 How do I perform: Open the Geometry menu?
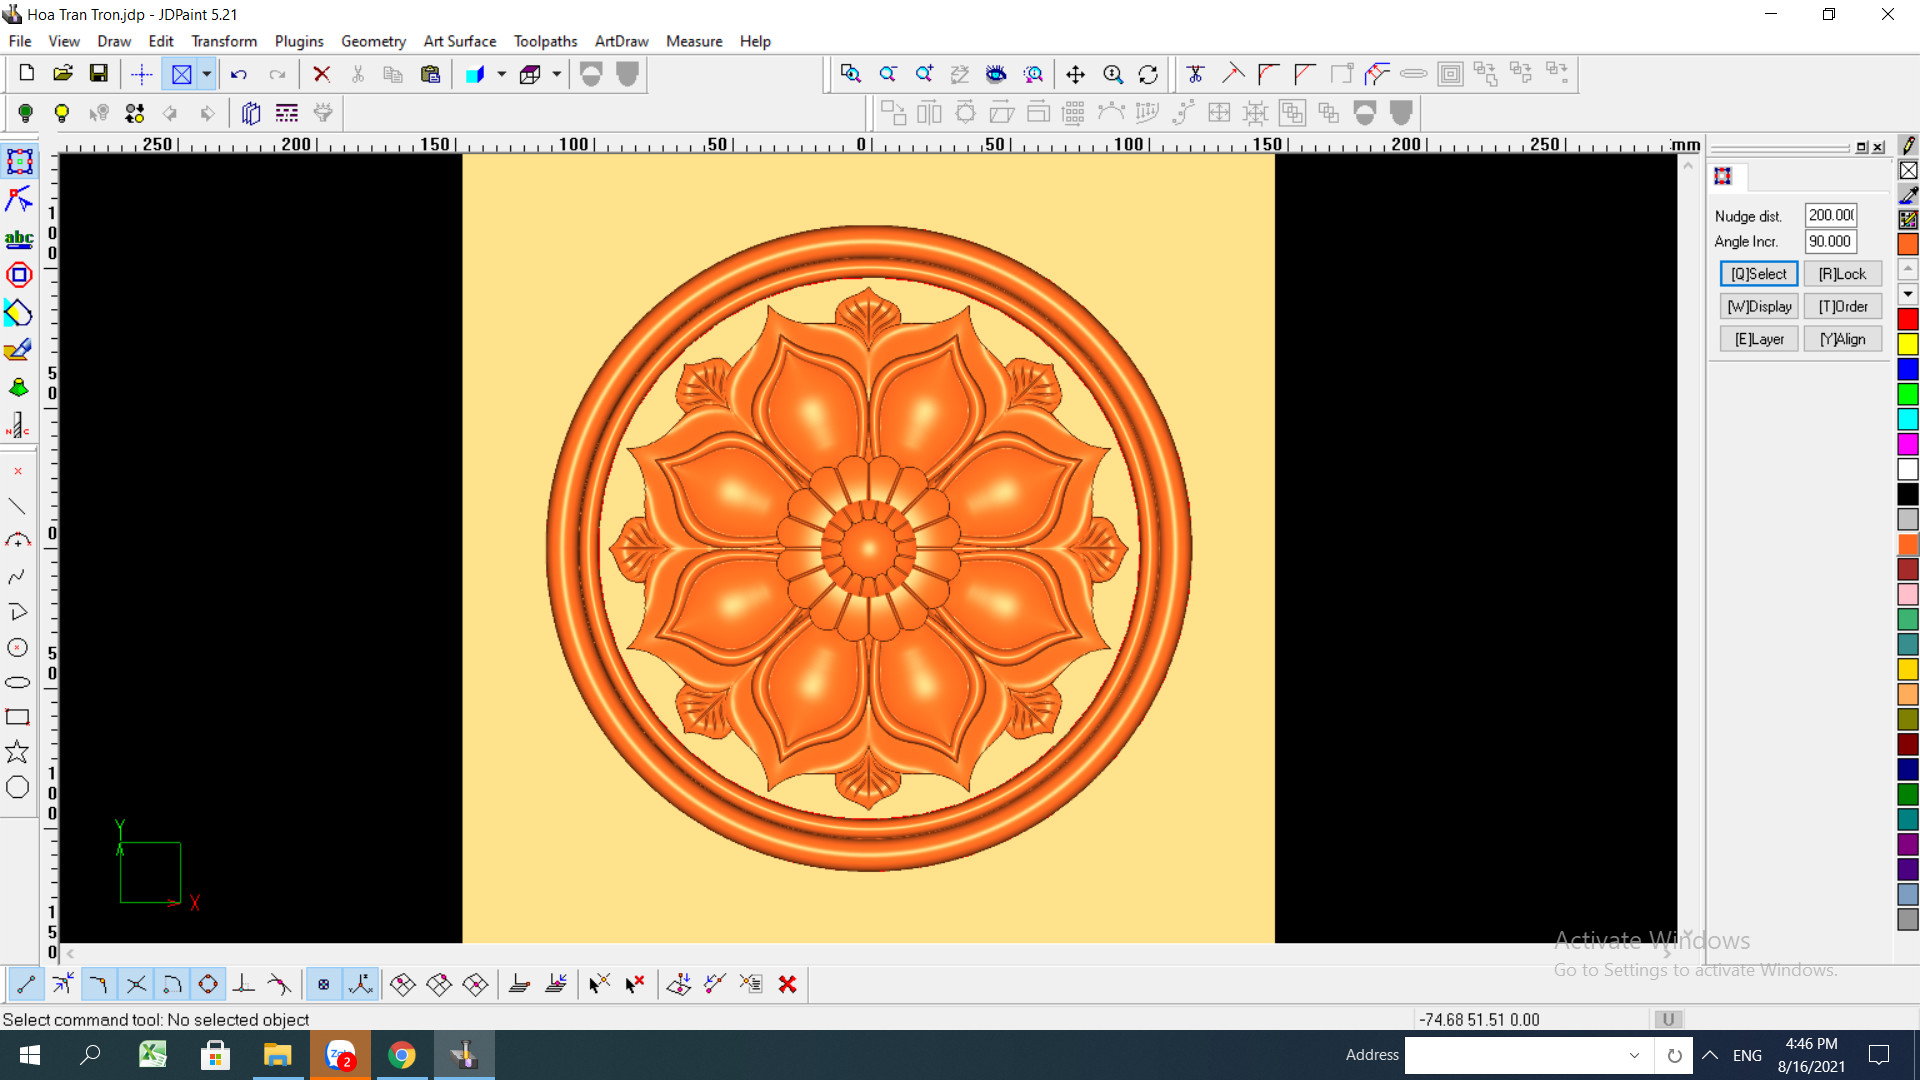(373, 41)
